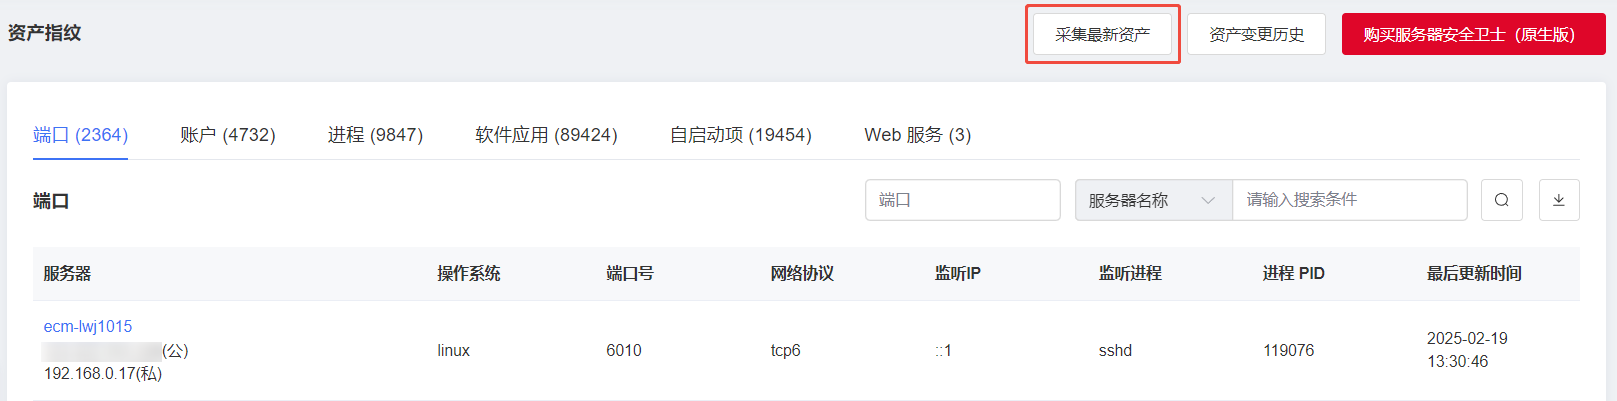Click the 请输入搜索条件 search box
This screenshot has width=1617, height=401.
click(1349, 200)
